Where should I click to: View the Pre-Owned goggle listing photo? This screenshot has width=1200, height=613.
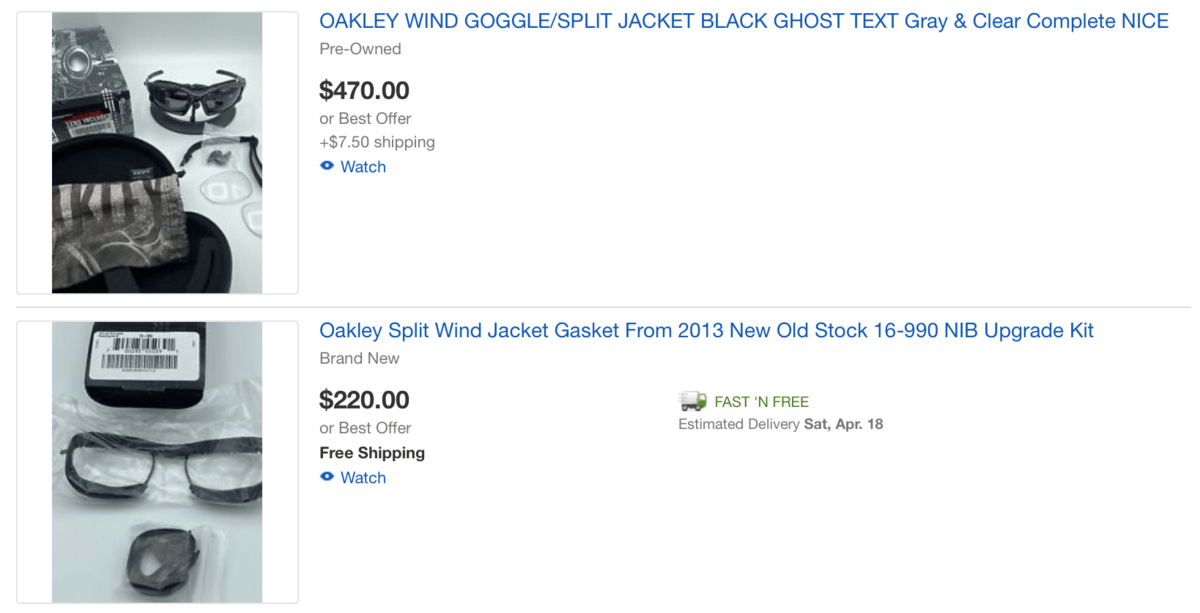[x=157, y=152]
